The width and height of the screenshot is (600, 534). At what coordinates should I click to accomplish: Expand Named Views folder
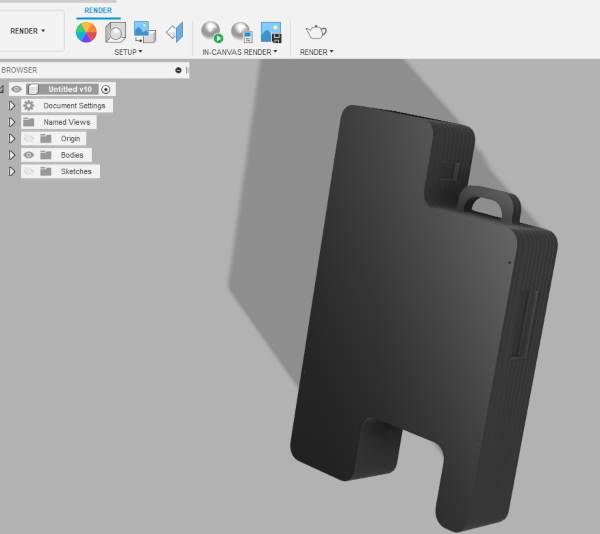pos(12,122)
